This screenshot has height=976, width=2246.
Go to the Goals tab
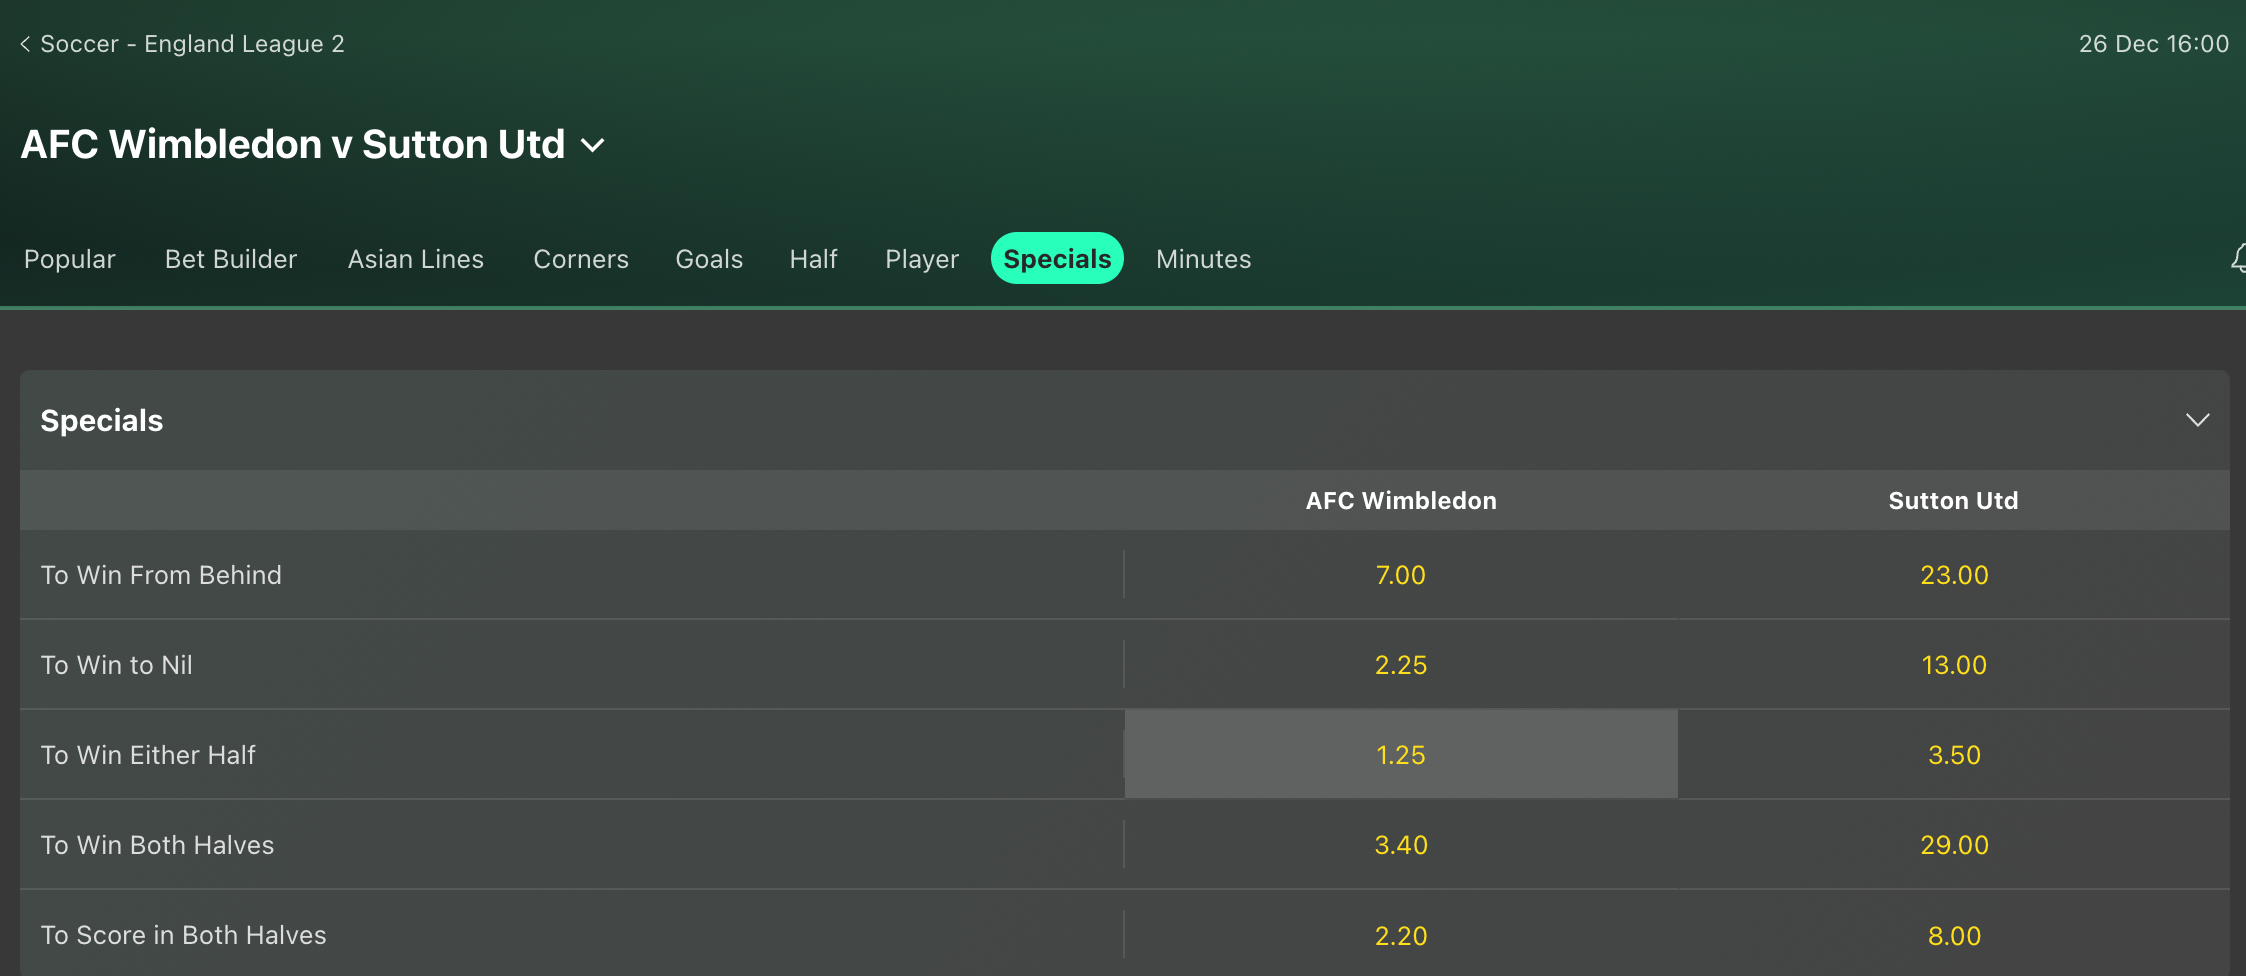(x=709, y=259)
